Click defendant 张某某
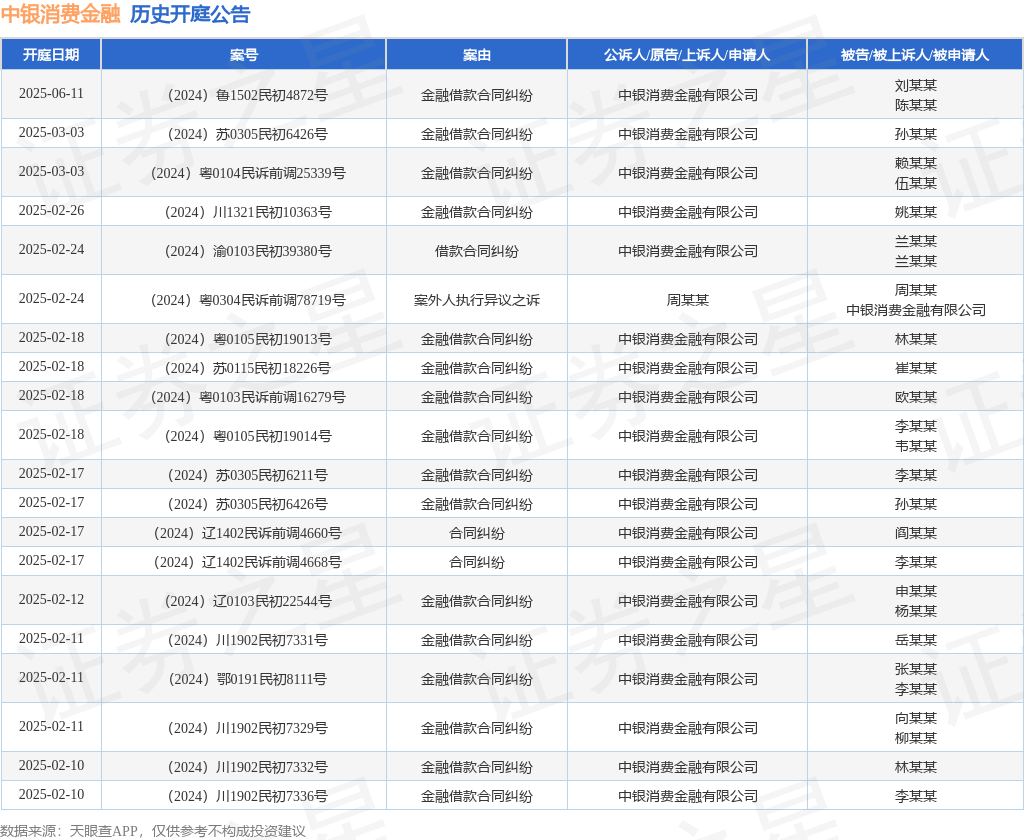This screenshot has width=1024, height=840. pos(916,670)
